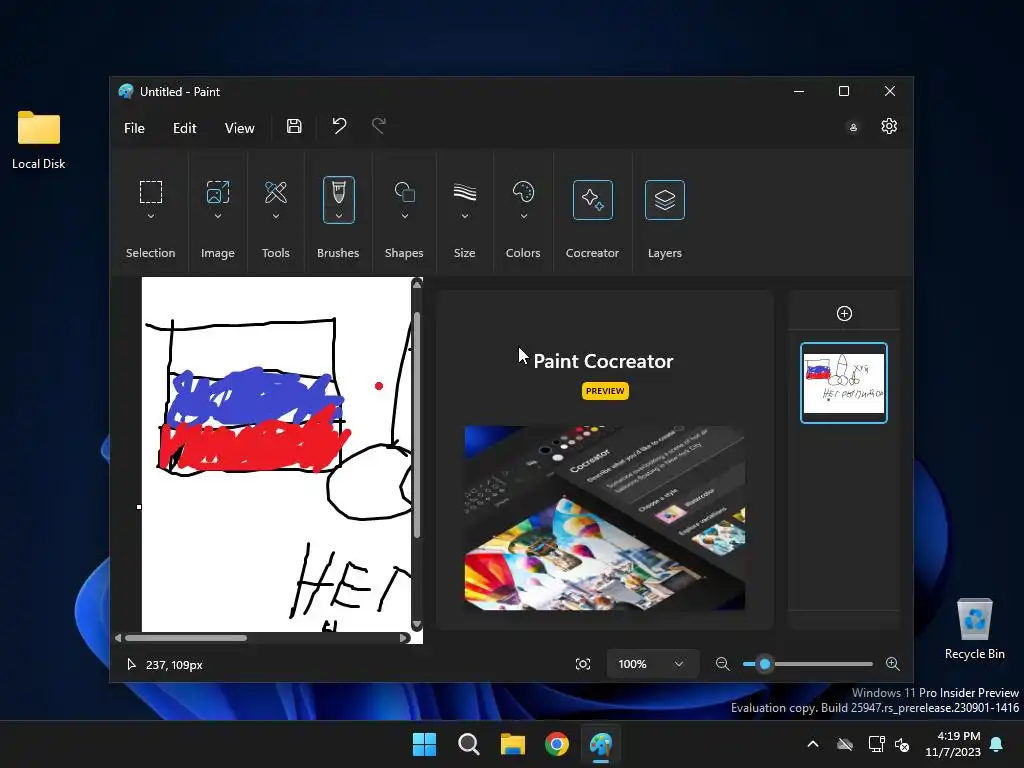Open the Edit menu
Viewport: 1024px width, 768px height.
click(x=184, y=128)
